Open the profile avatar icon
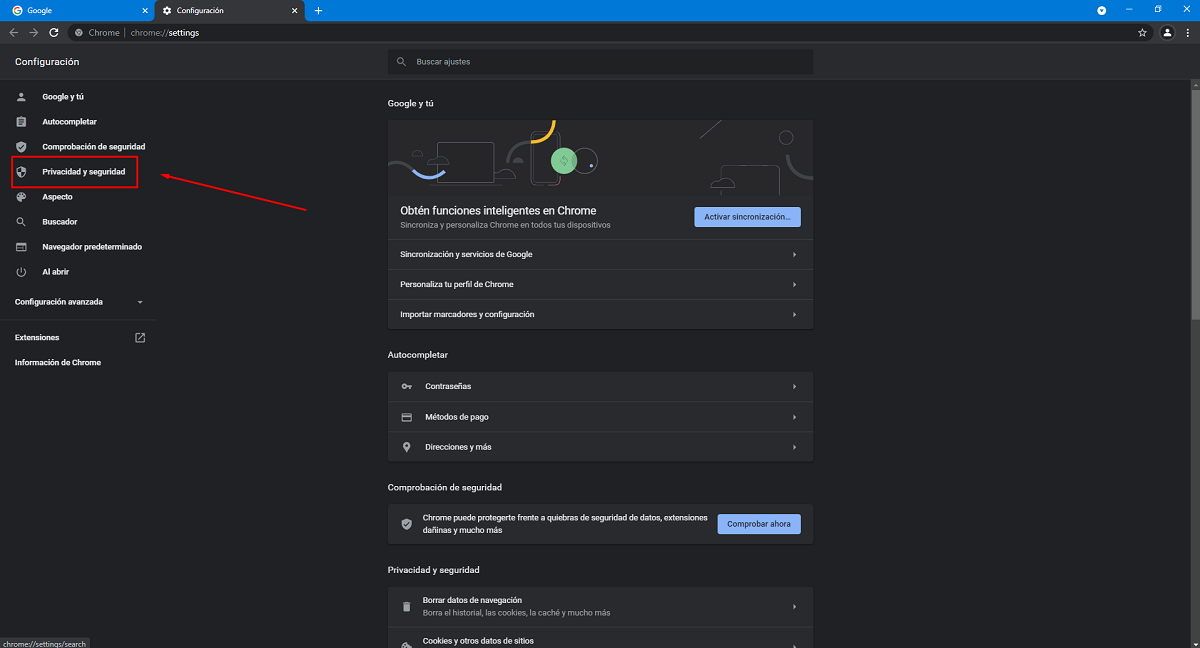This screenshot has height=648, width=1200. (1167, 33)
